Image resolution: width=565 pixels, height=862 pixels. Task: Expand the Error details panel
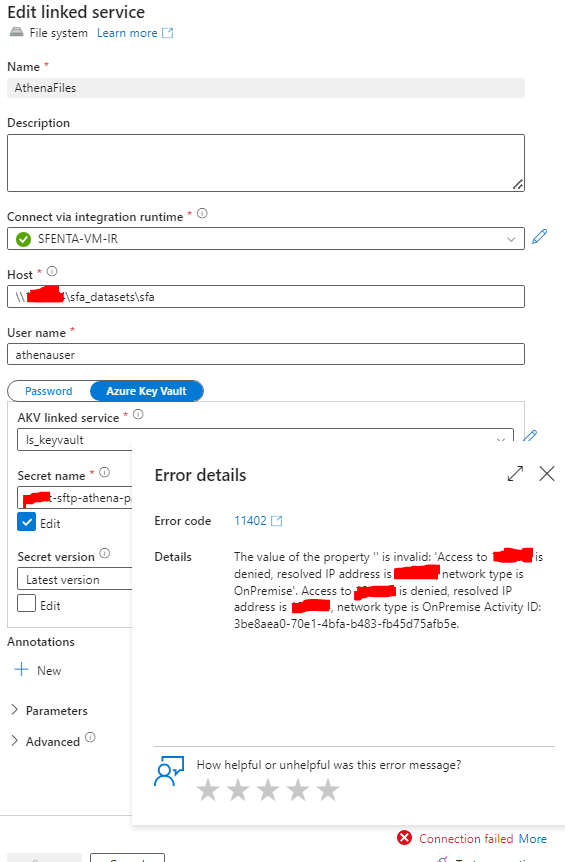coord(515,473)
